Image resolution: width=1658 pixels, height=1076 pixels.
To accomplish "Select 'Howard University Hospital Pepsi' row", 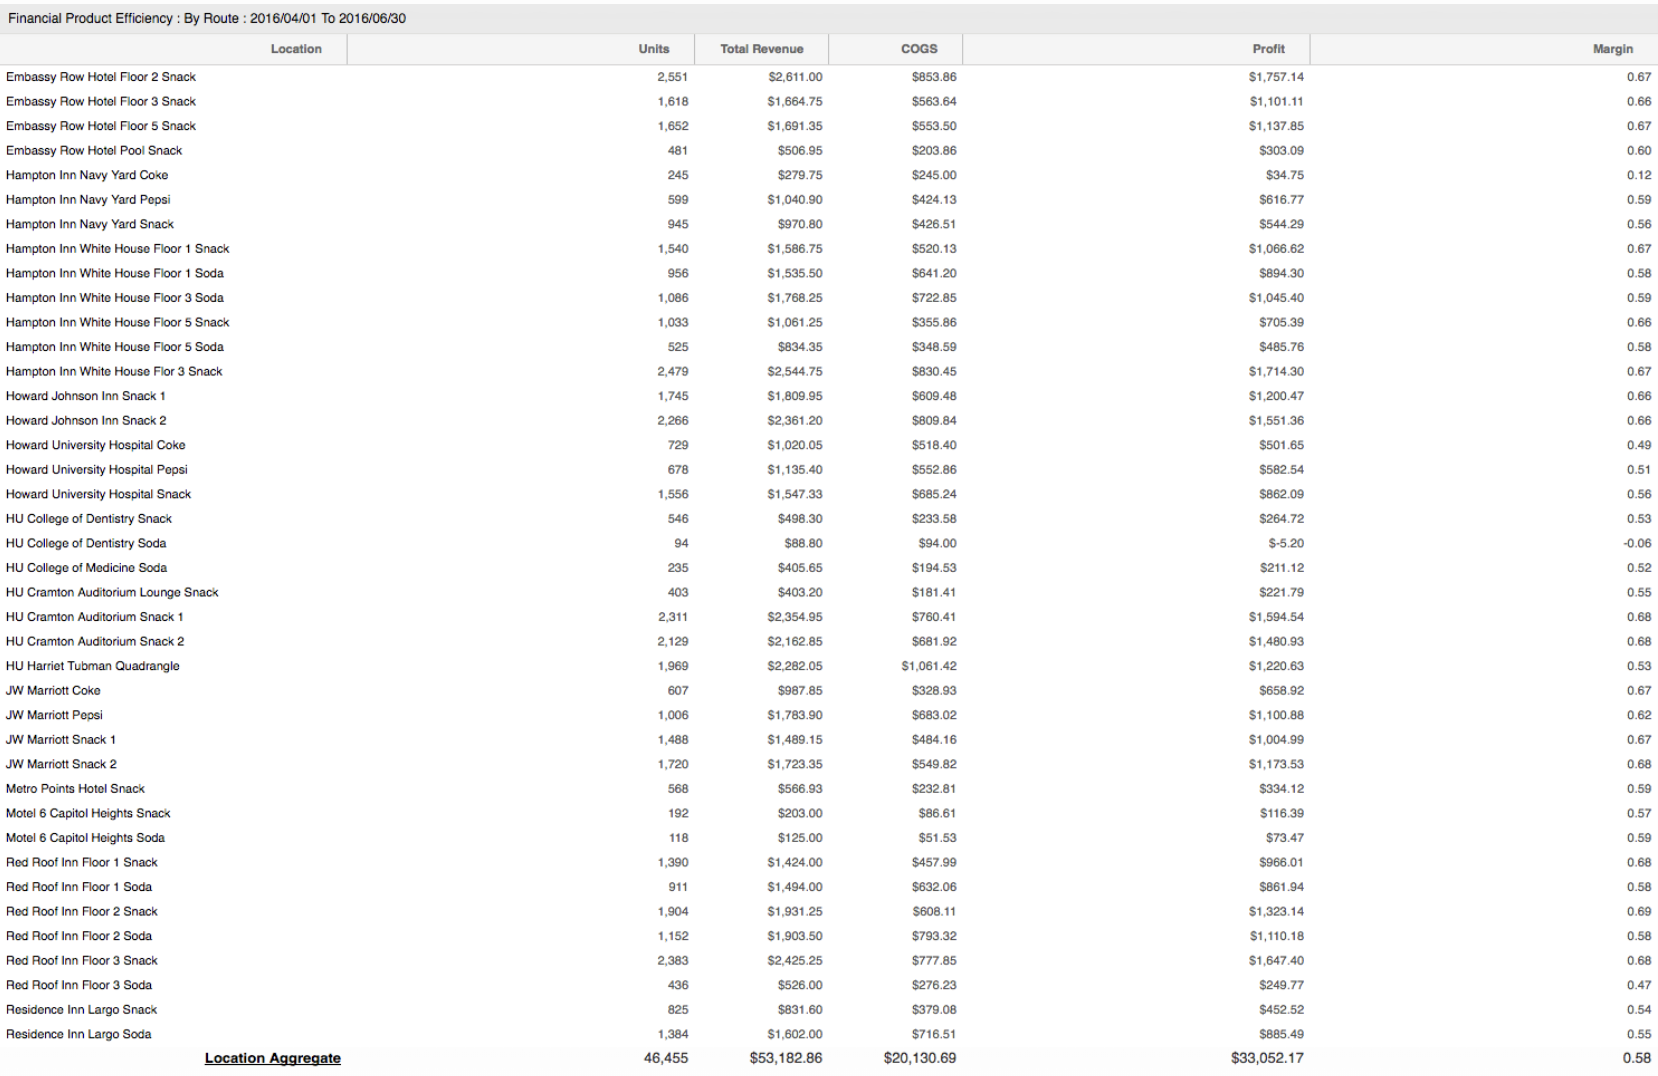I will [829, 469].
